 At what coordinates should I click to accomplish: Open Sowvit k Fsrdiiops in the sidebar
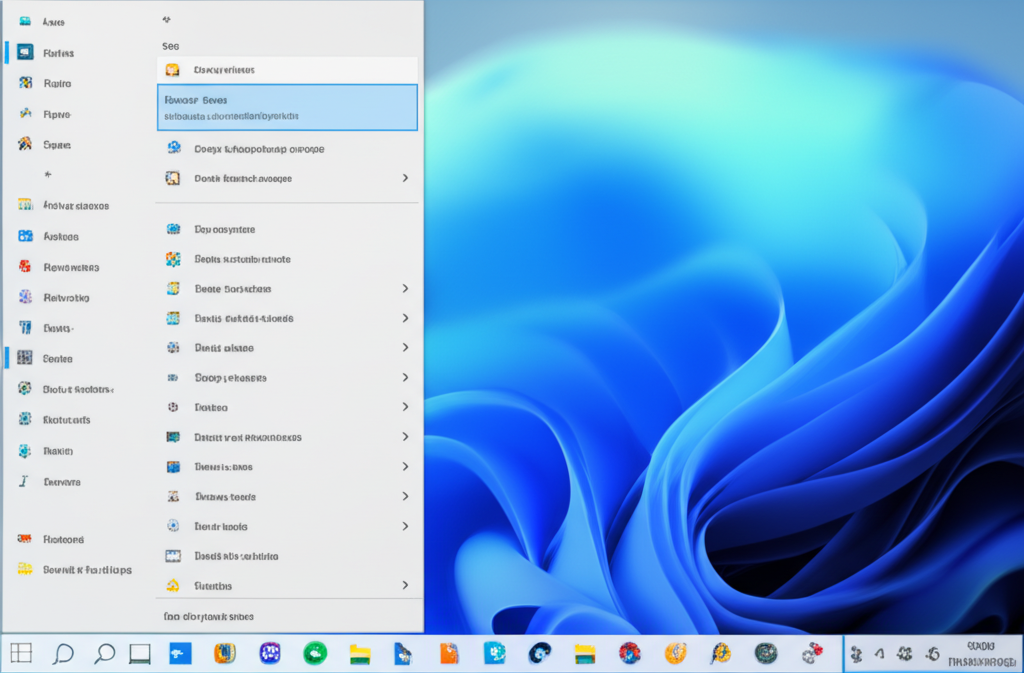tap(87, 570)
